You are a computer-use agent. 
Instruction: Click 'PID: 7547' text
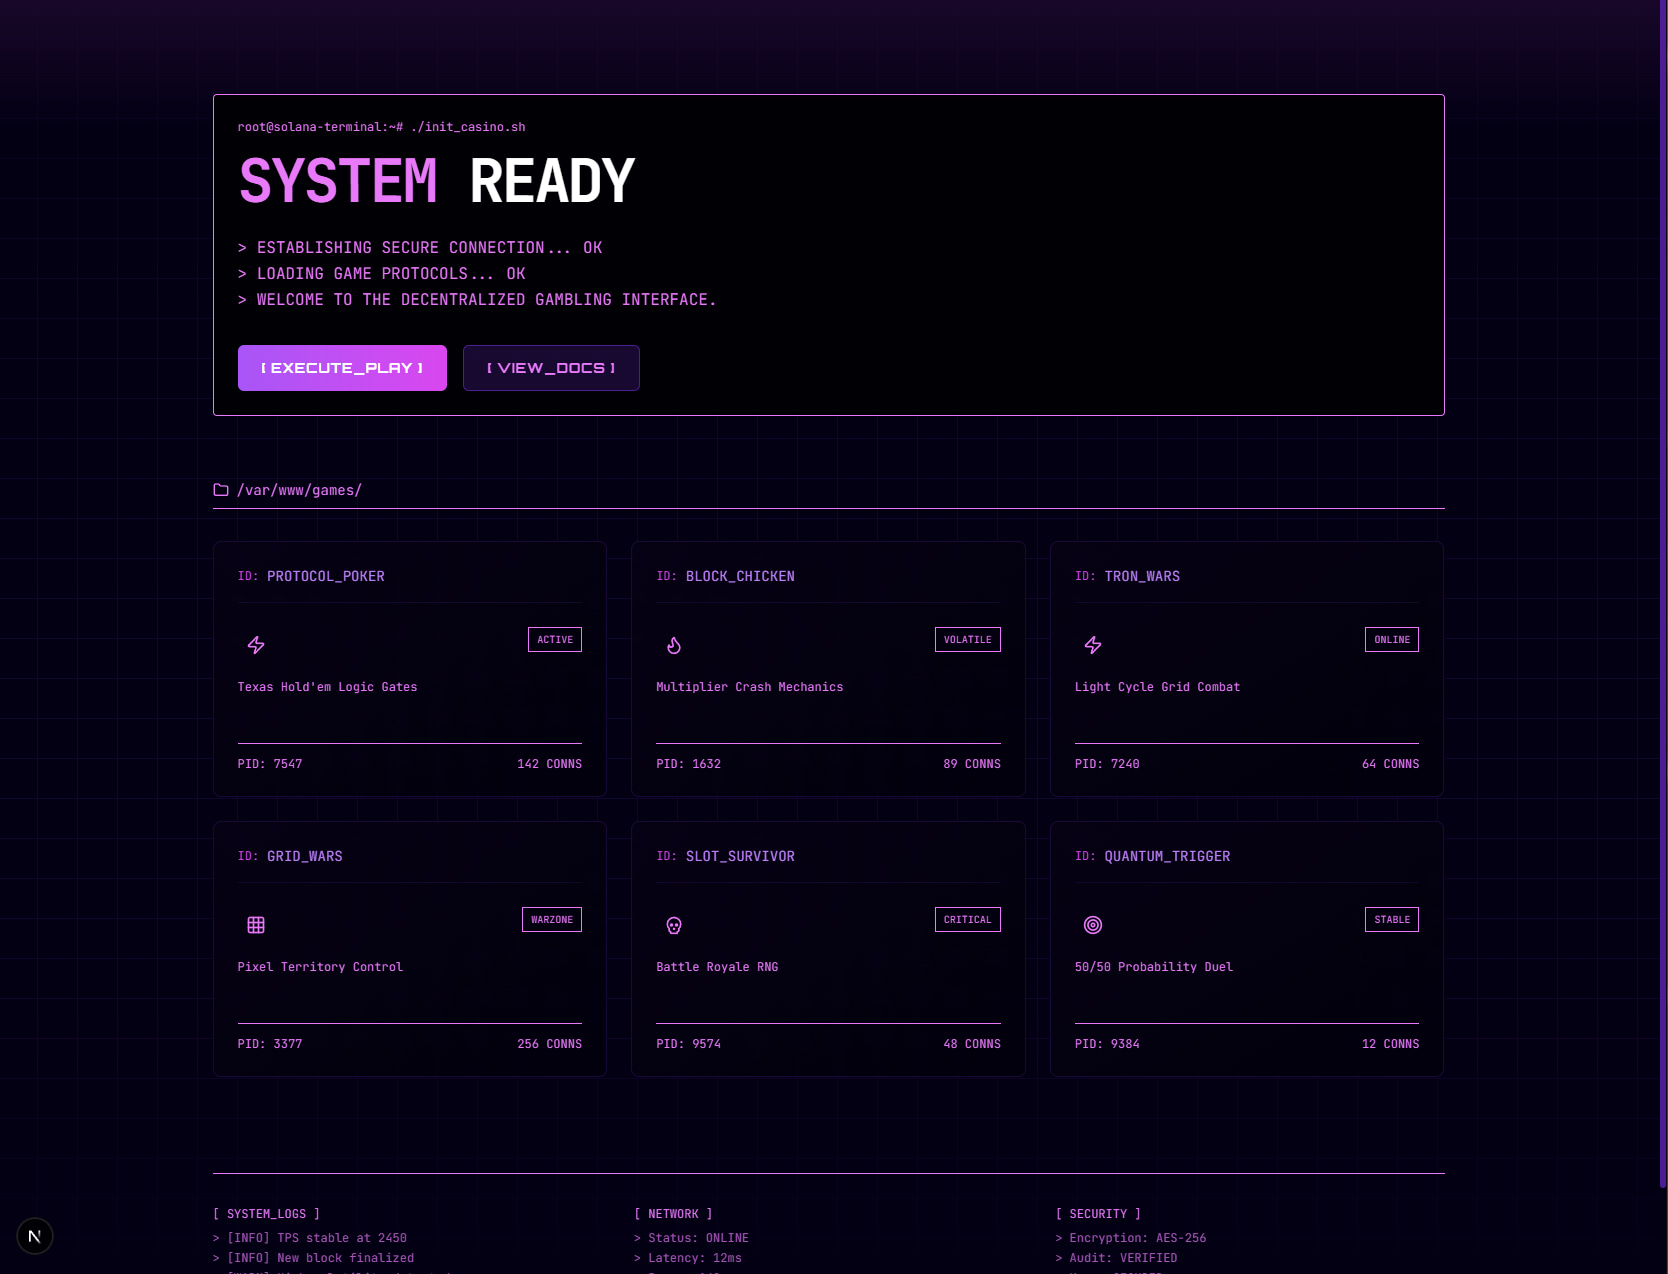(x=270, y=764)
